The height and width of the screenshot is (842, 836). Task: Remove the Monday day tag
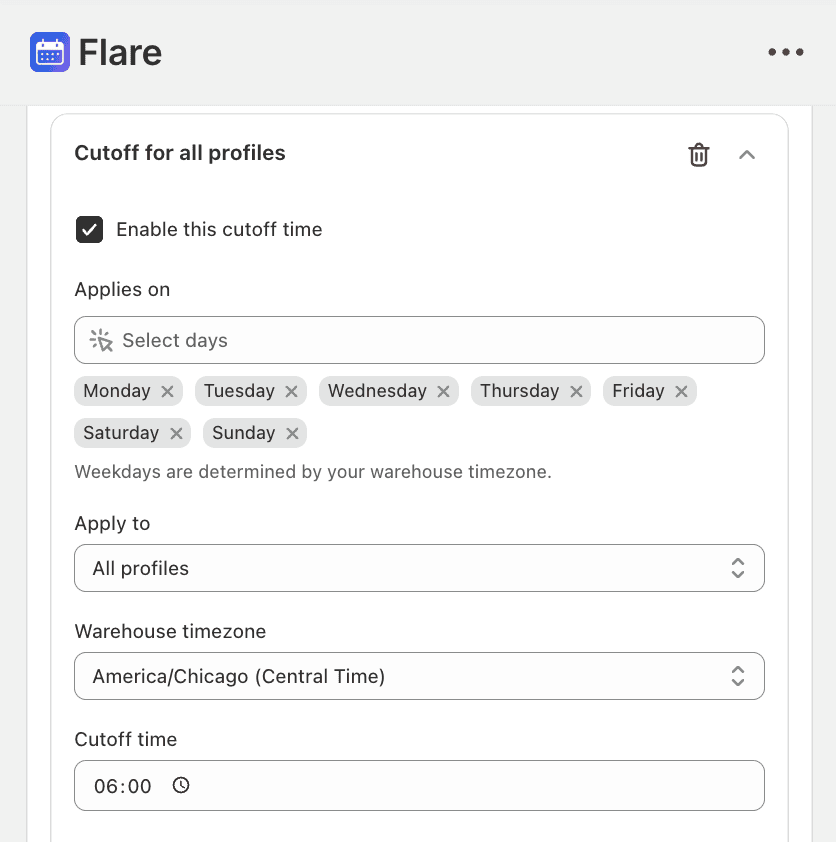pyautogui.click(x=167, y=391)
